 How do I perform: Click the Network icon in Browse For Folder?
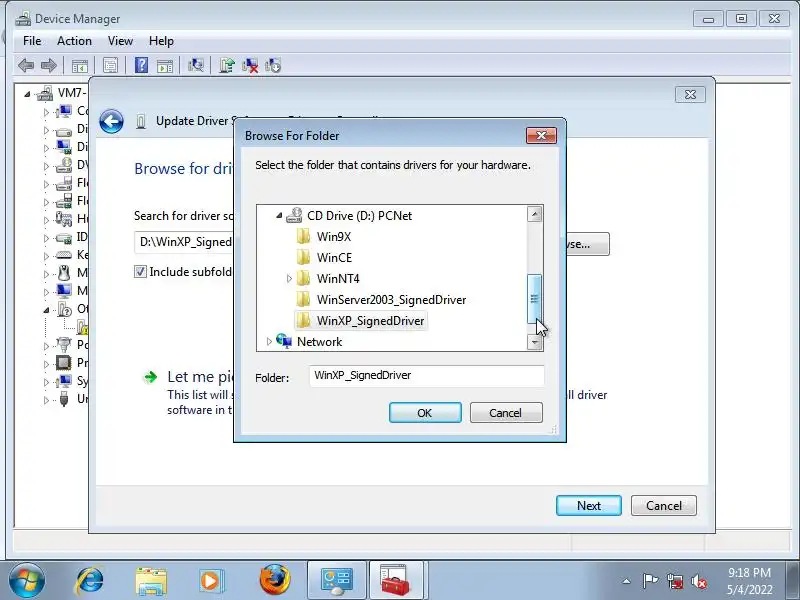(284, 341)
